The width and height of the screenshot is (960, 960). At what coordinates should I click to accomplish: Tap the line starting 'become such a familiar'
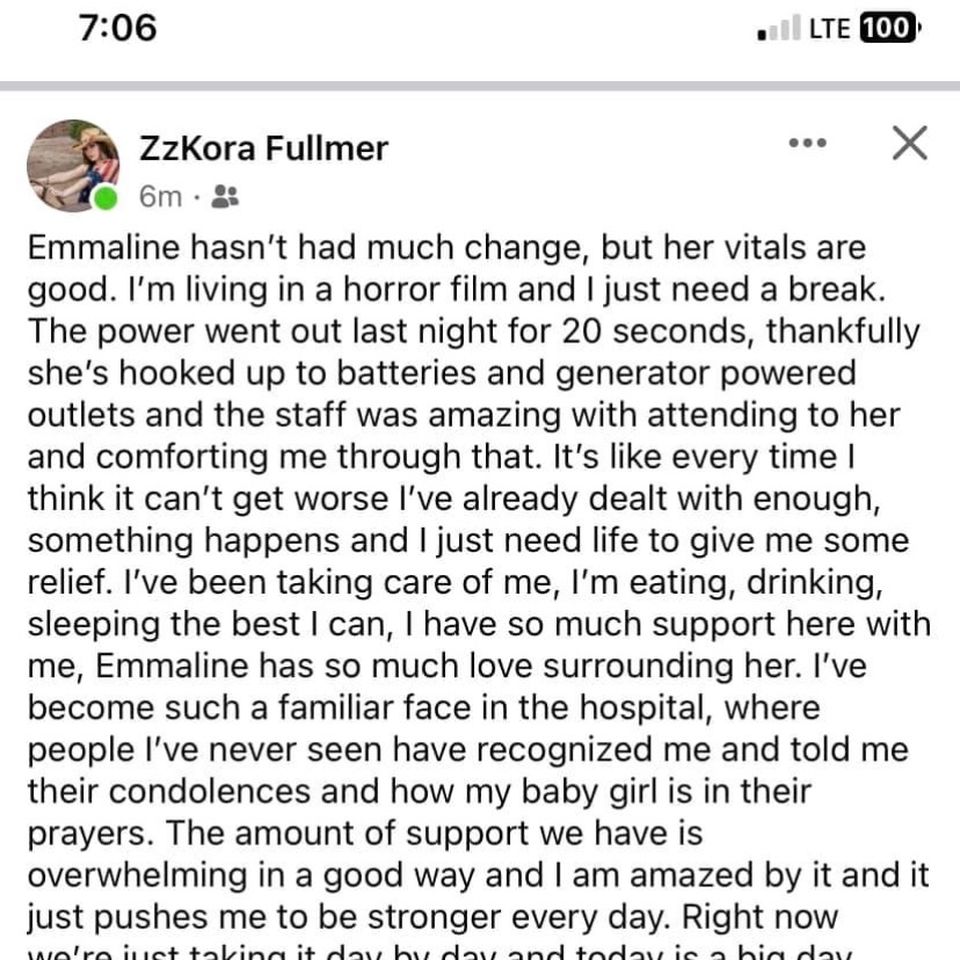point(424,708)
